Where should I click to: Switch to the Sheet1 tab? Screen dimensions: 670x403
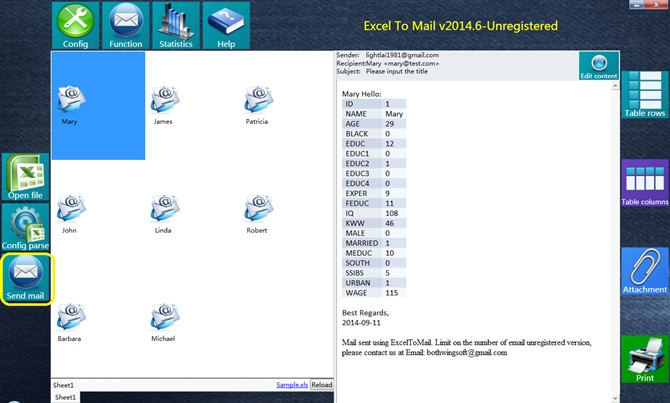65,397
